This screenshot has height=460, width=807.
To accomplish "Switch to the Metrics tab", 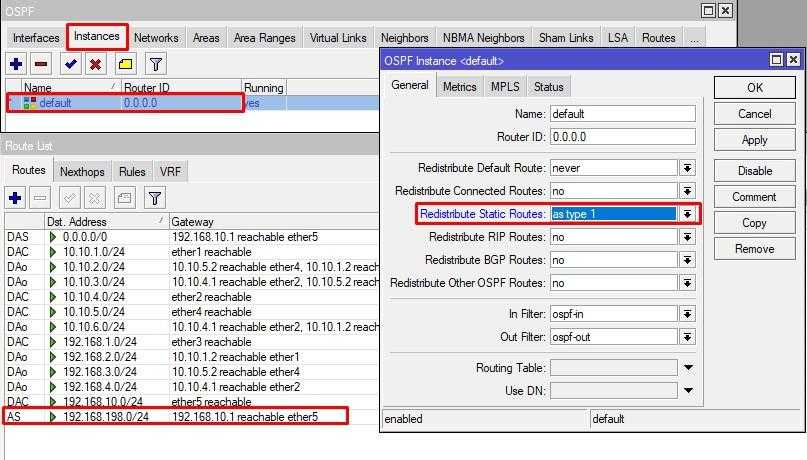I will click(x=459, y=87).
